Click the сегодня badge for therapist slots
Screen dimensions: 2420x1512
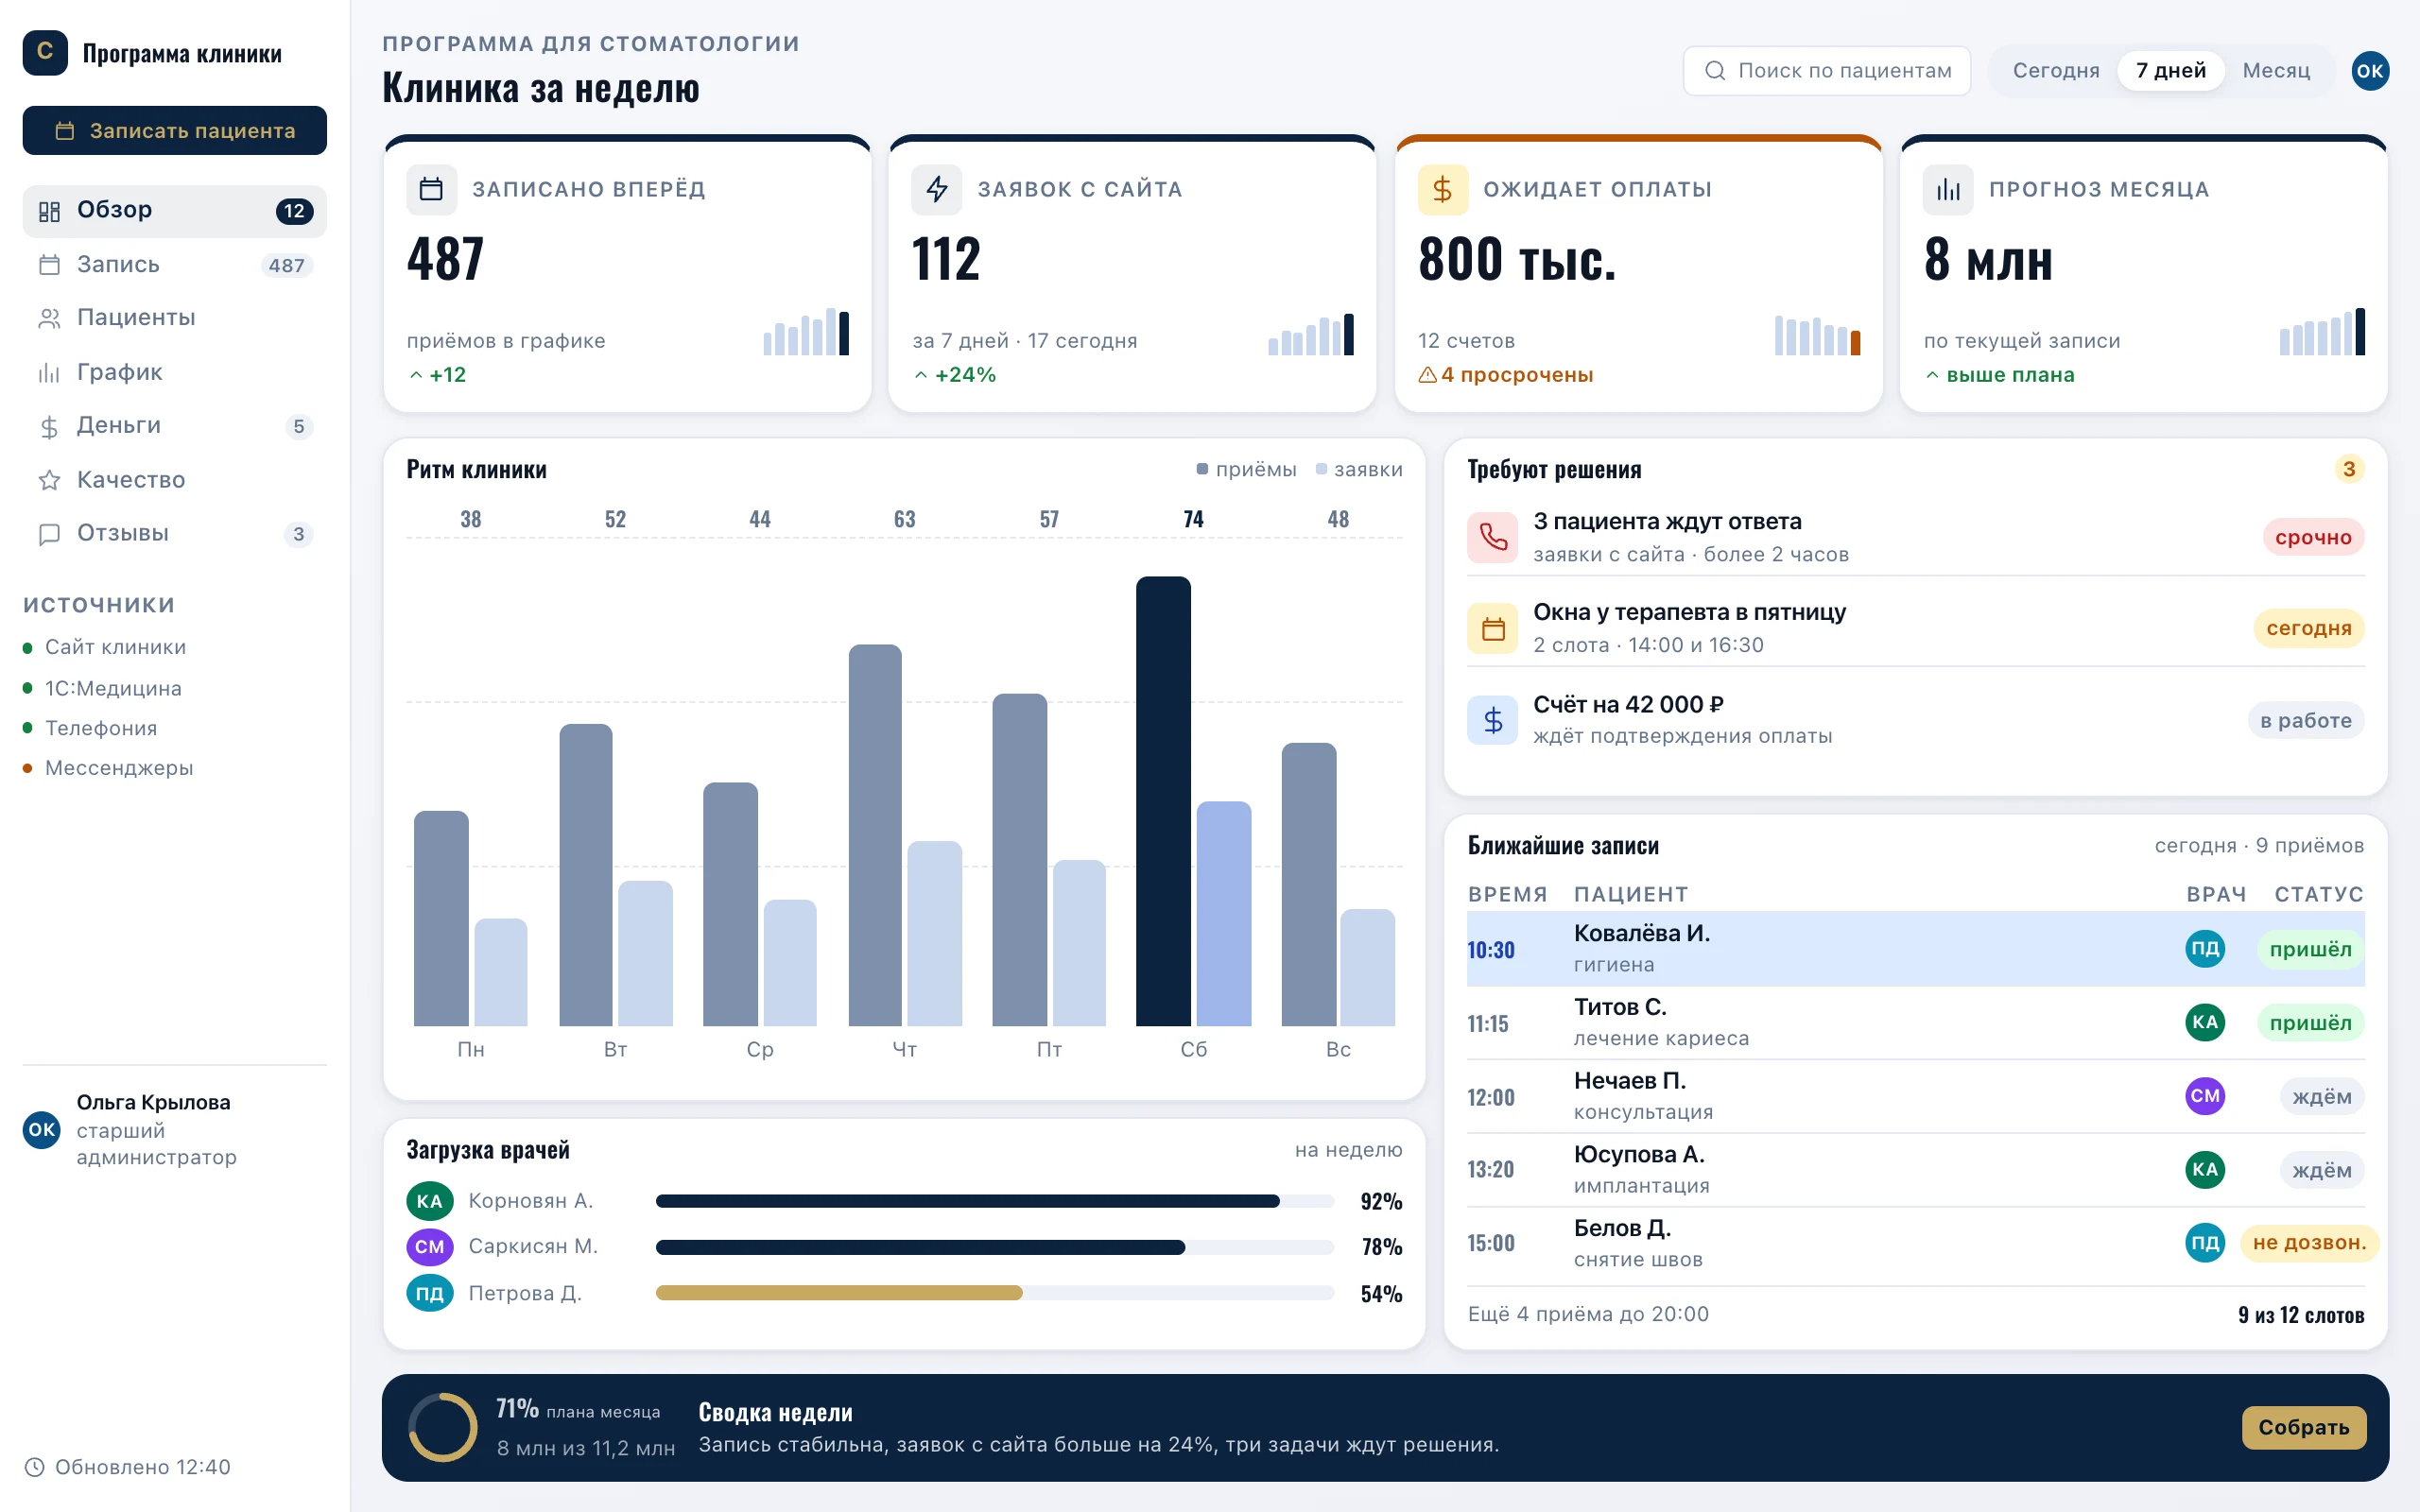tap(2309, 629)
